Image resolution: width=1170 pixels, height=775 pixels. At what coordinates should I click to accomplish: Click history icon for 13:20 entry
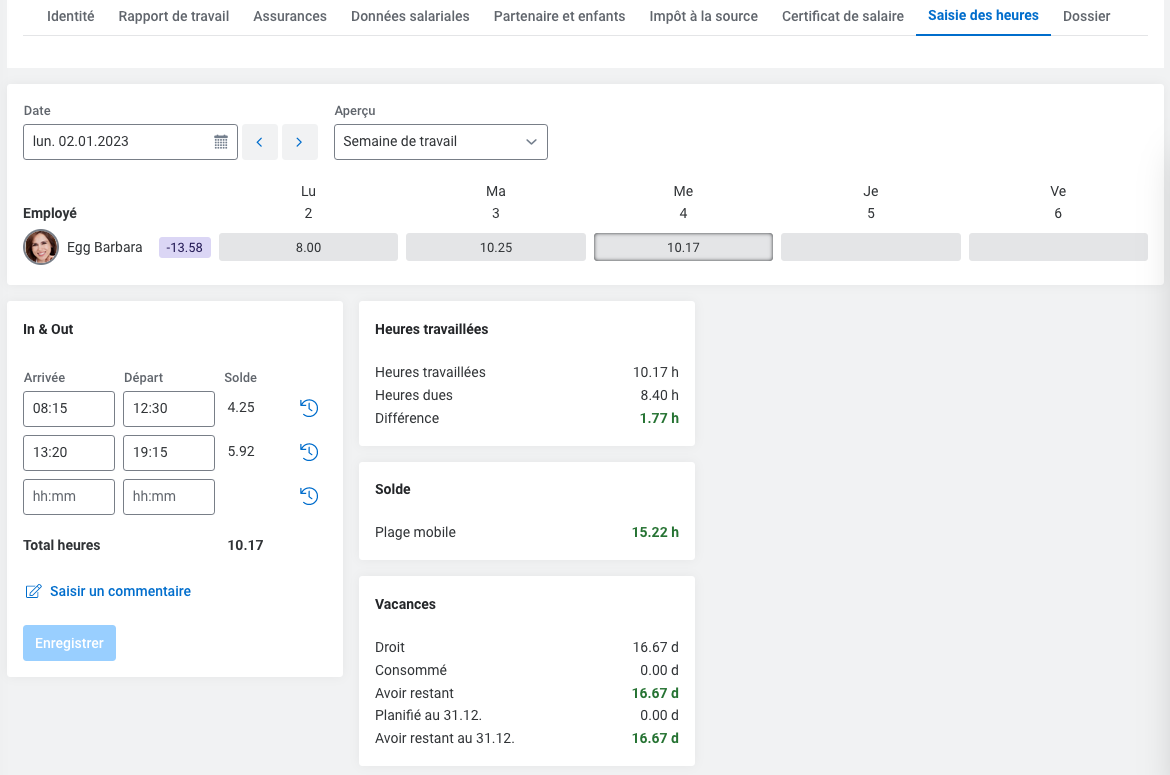pyautogui.click(x=309, y=452)
